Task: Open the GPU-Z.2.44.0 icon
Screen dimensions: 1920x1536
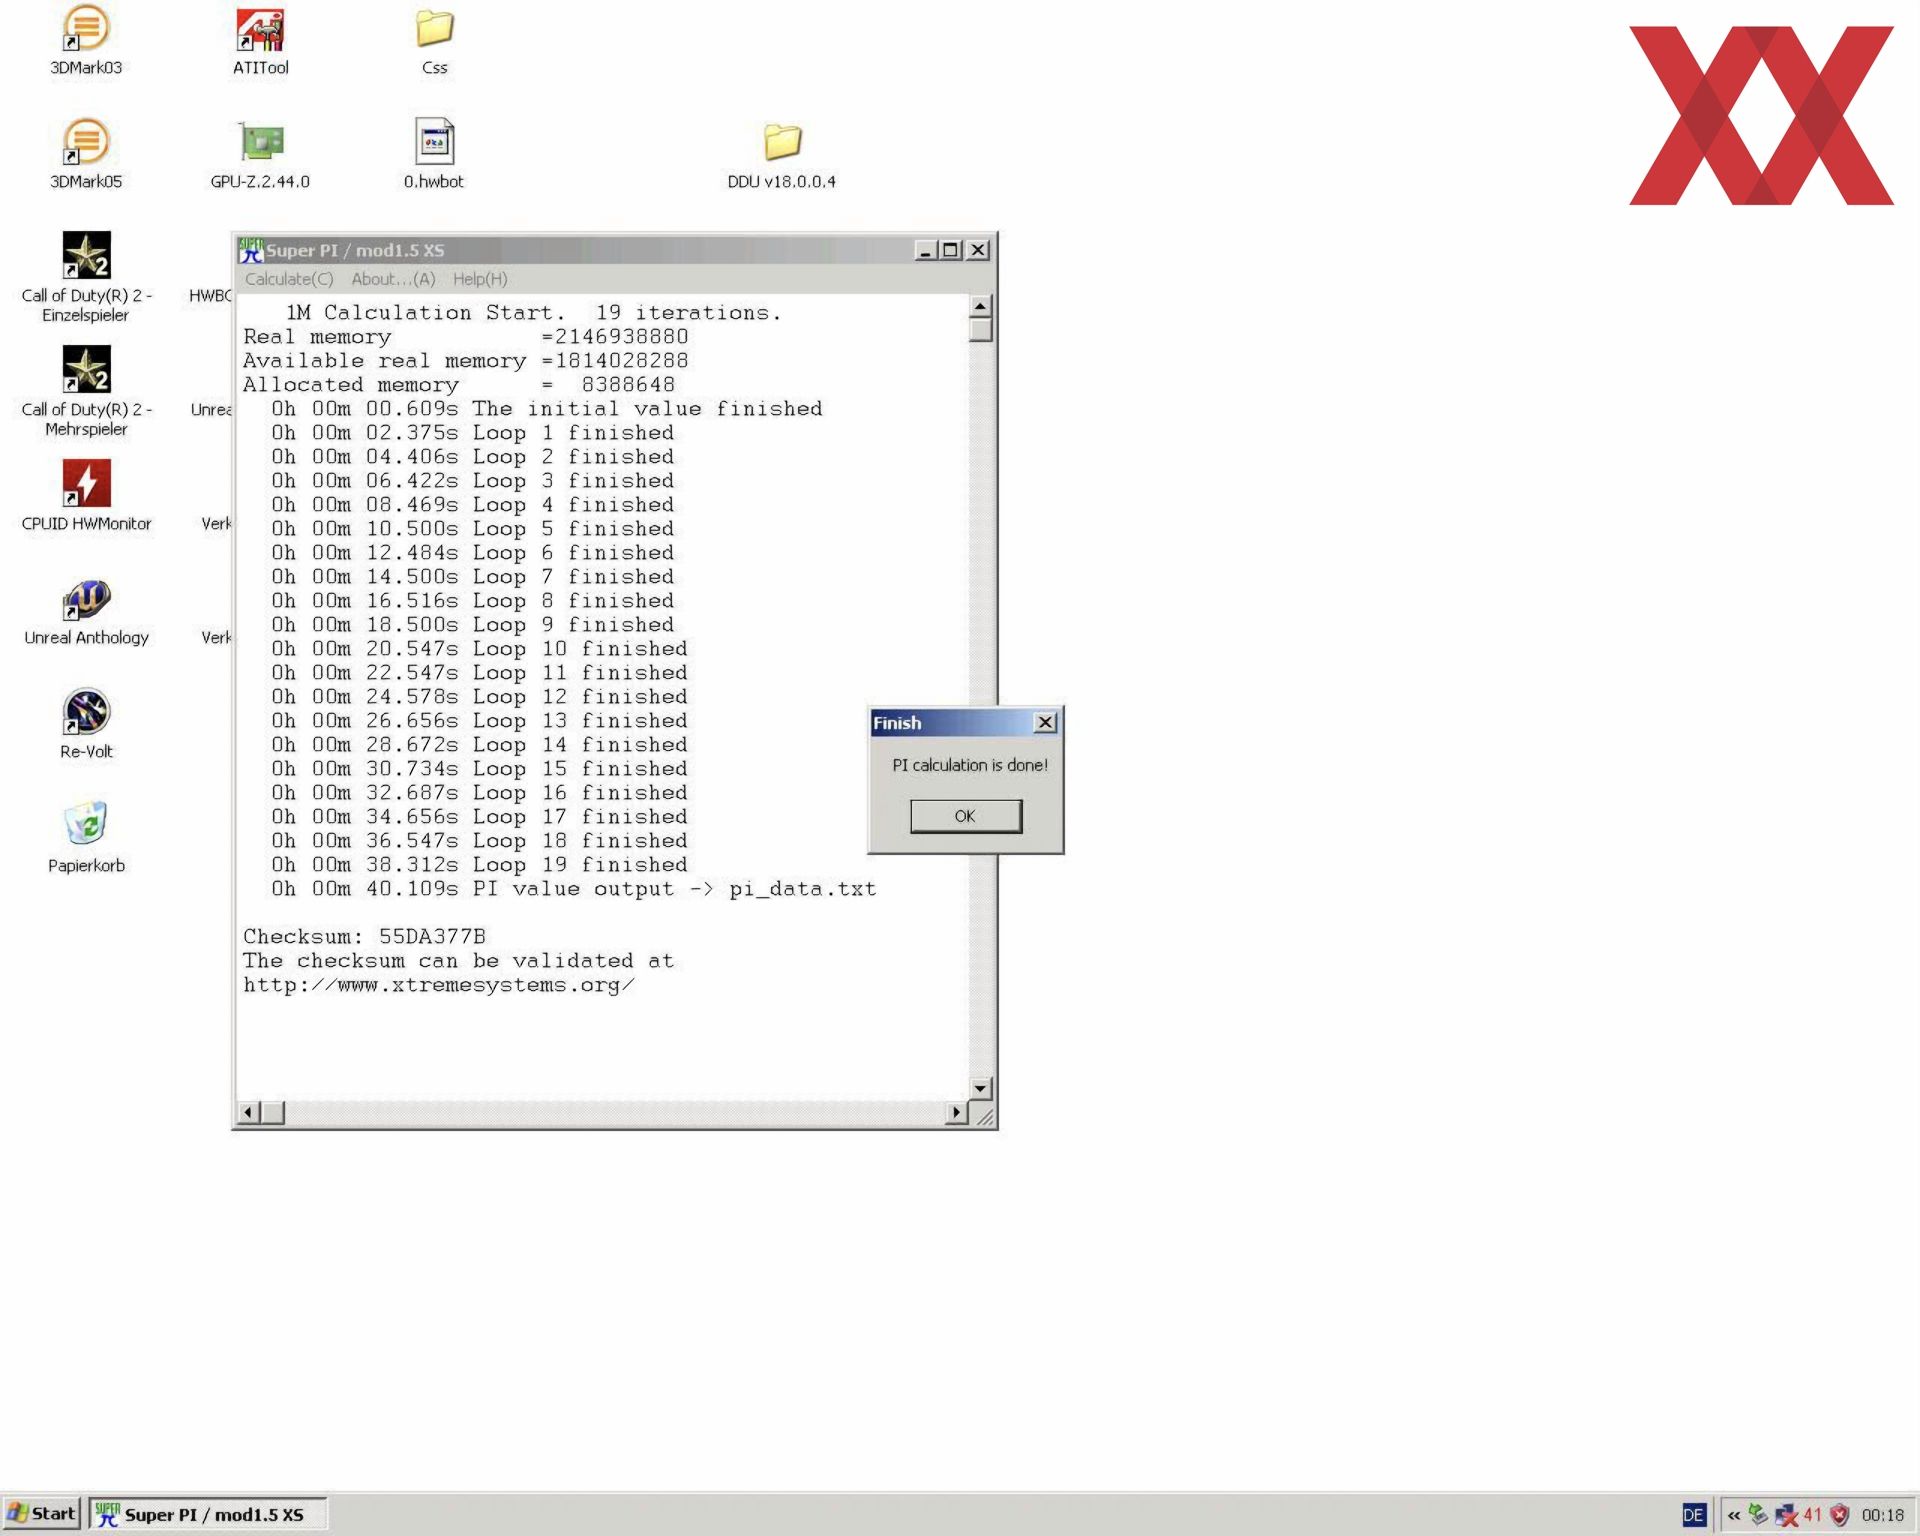Action: (x=260, y=143)
